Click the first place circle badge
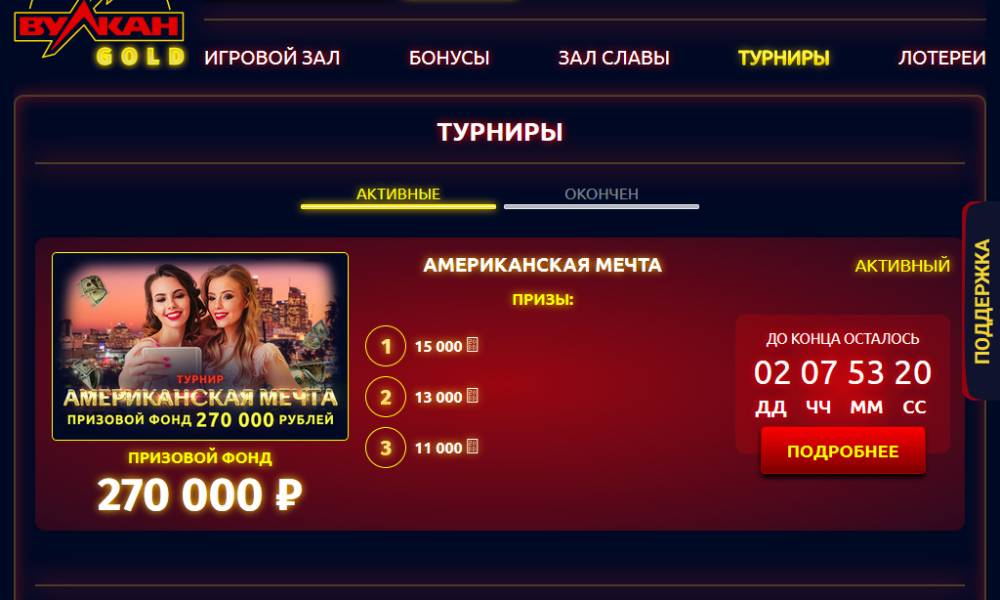 pyautogui.click(x=385, y=346)
